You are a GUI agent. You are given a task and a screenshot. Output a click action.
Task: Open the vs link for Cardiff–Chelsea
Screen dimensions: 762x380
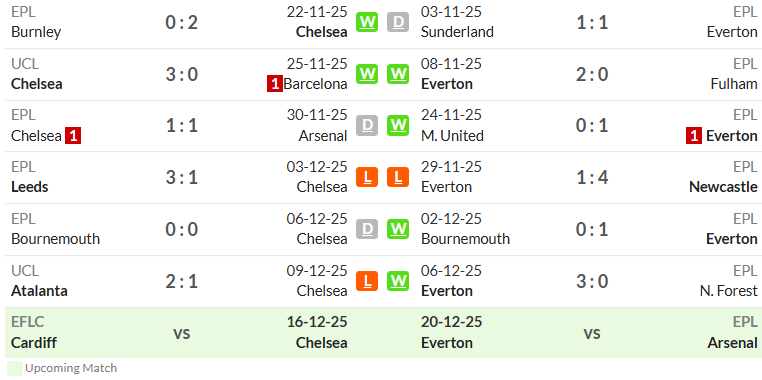coord(181,333)
